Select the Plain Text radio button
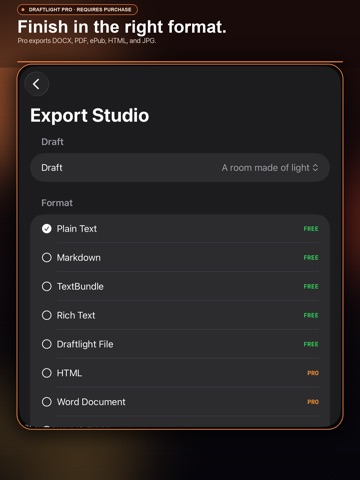 point(47,229)
